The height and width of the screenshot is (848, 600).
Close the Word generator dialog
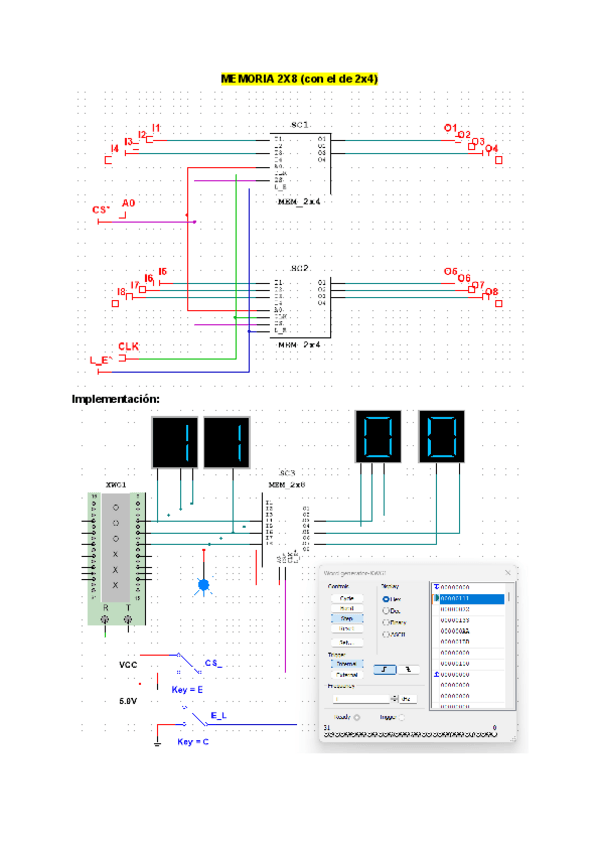click(x=508, y=572)
